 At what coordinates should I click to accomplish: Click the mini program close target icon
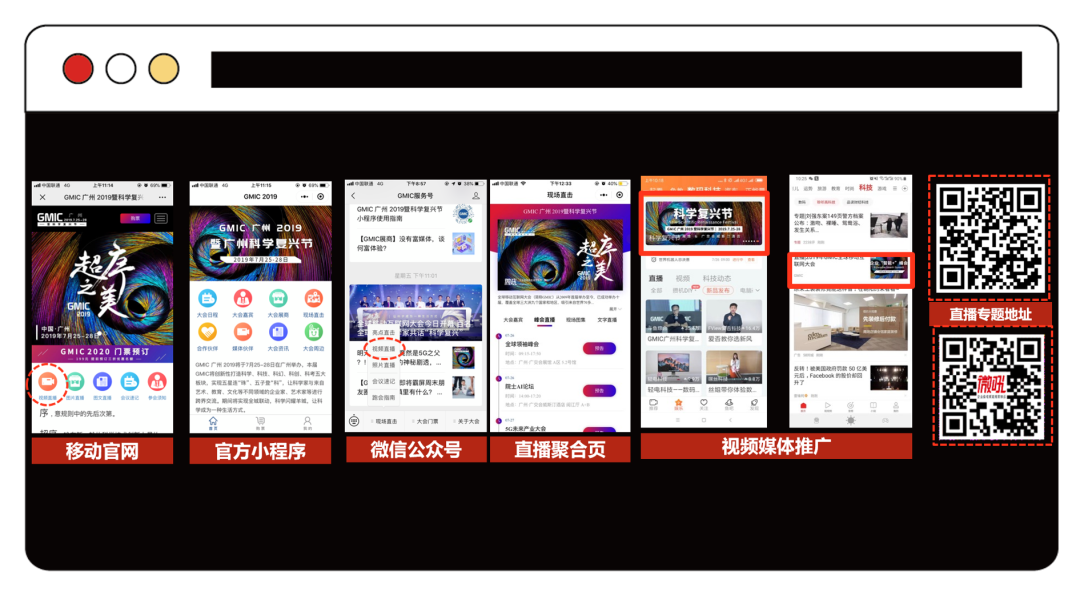[x=320, y=196]
